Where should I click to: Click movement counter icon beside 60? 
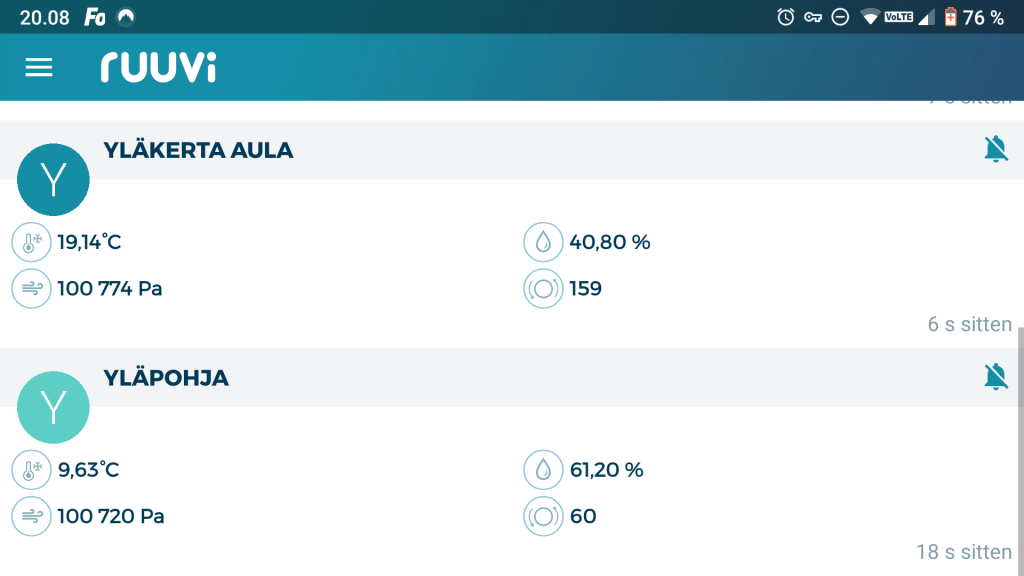[x=543, y=516]
